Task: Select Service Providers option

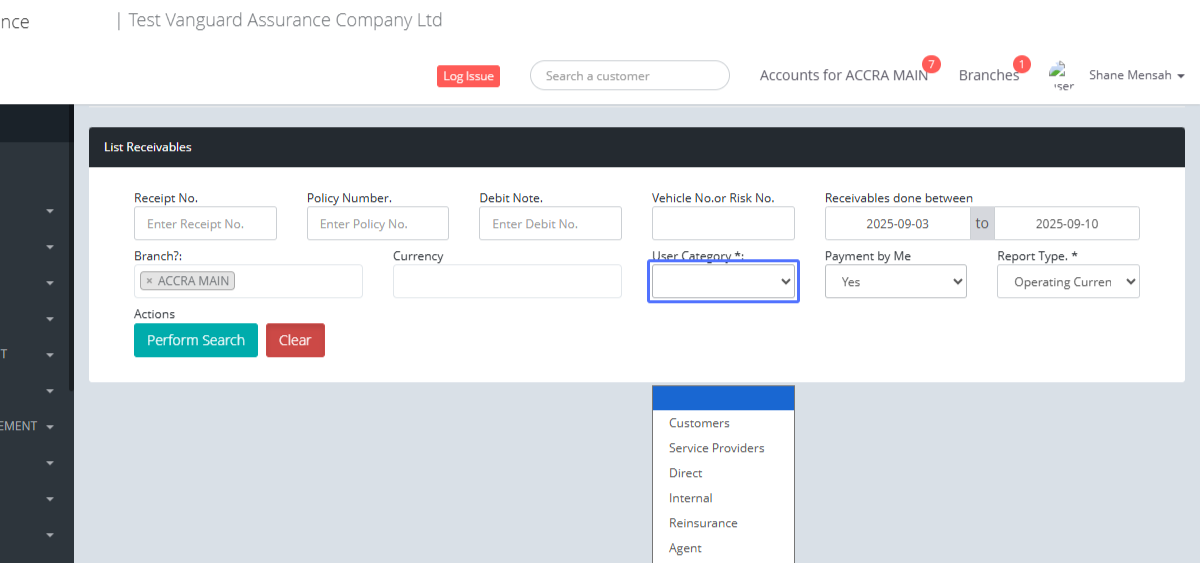Action: click(716, 448)
